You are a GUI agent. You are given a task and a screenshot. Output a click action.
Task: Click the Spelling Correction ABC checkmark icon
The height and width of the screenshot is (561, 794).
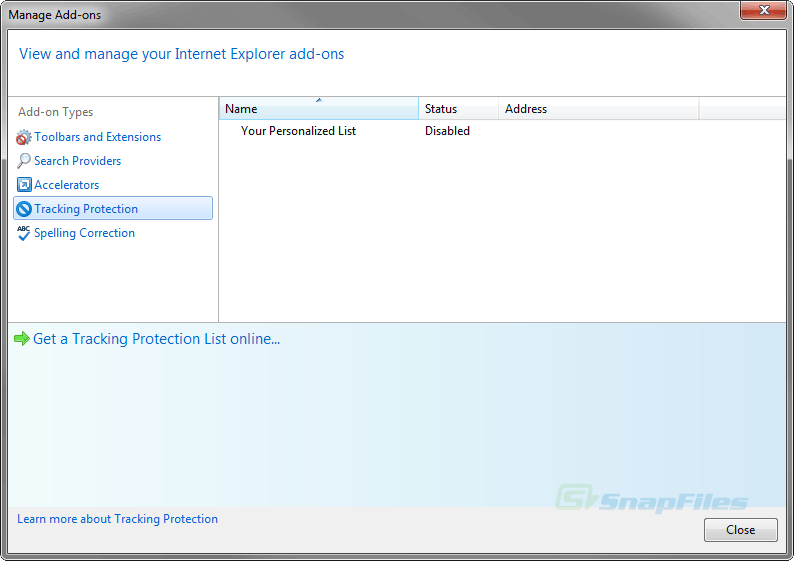point(23,233)
